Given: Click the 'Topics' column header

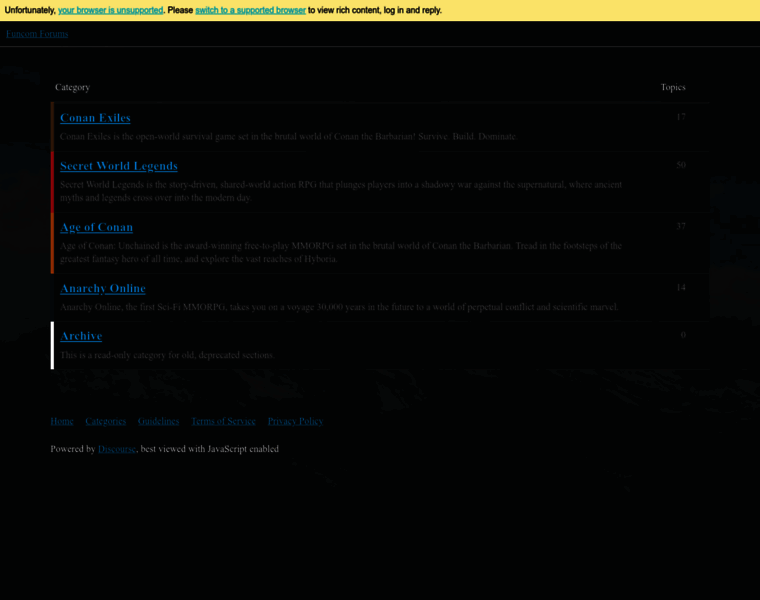Looking at the screenshot, I should tap(673, 87).
